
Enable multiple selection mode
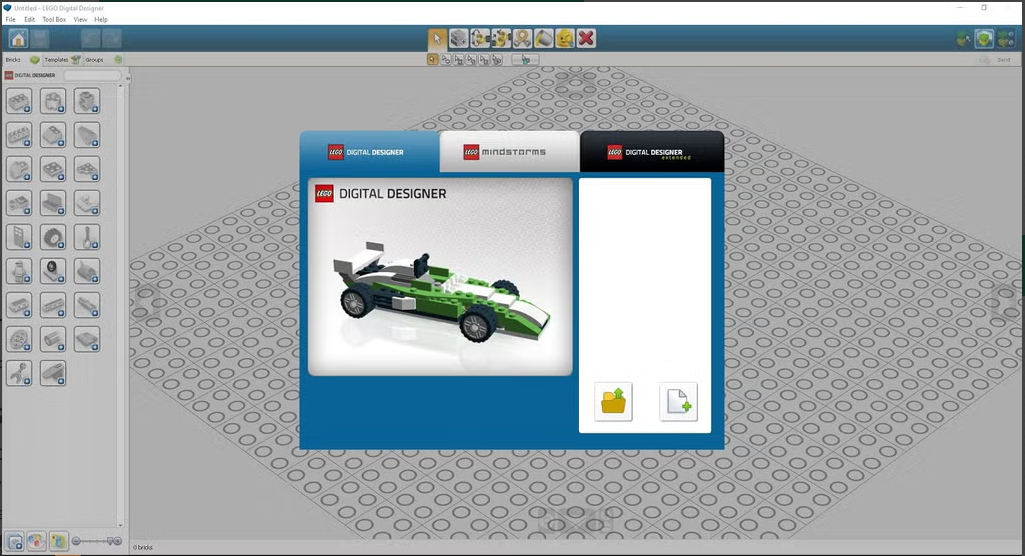tap(446, 59)
